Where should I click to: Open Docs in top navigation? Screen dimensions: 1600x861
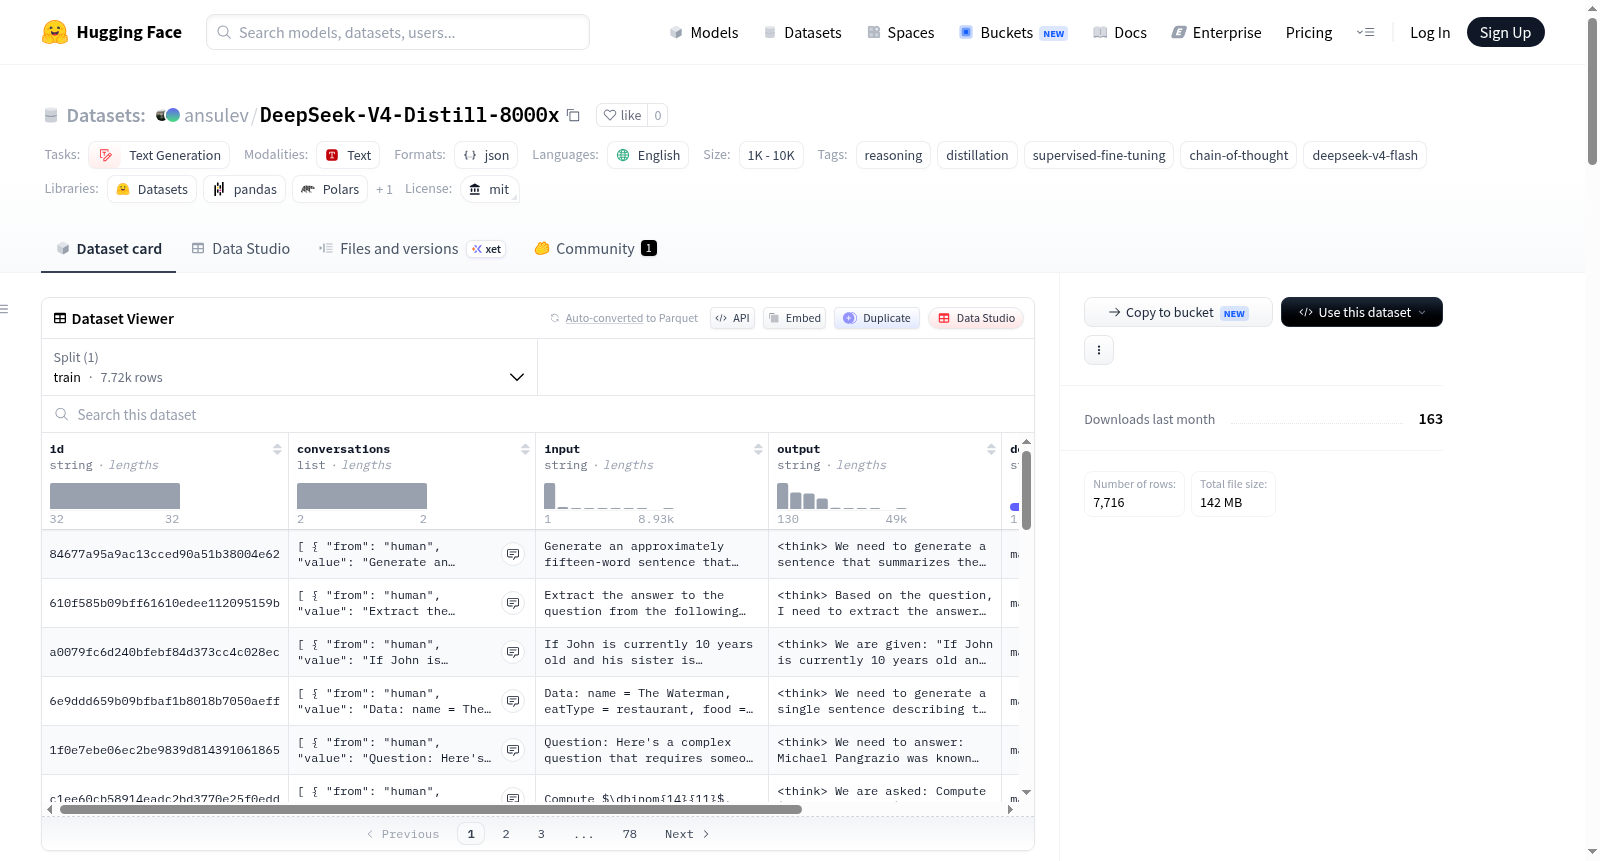click(1120, 32)
